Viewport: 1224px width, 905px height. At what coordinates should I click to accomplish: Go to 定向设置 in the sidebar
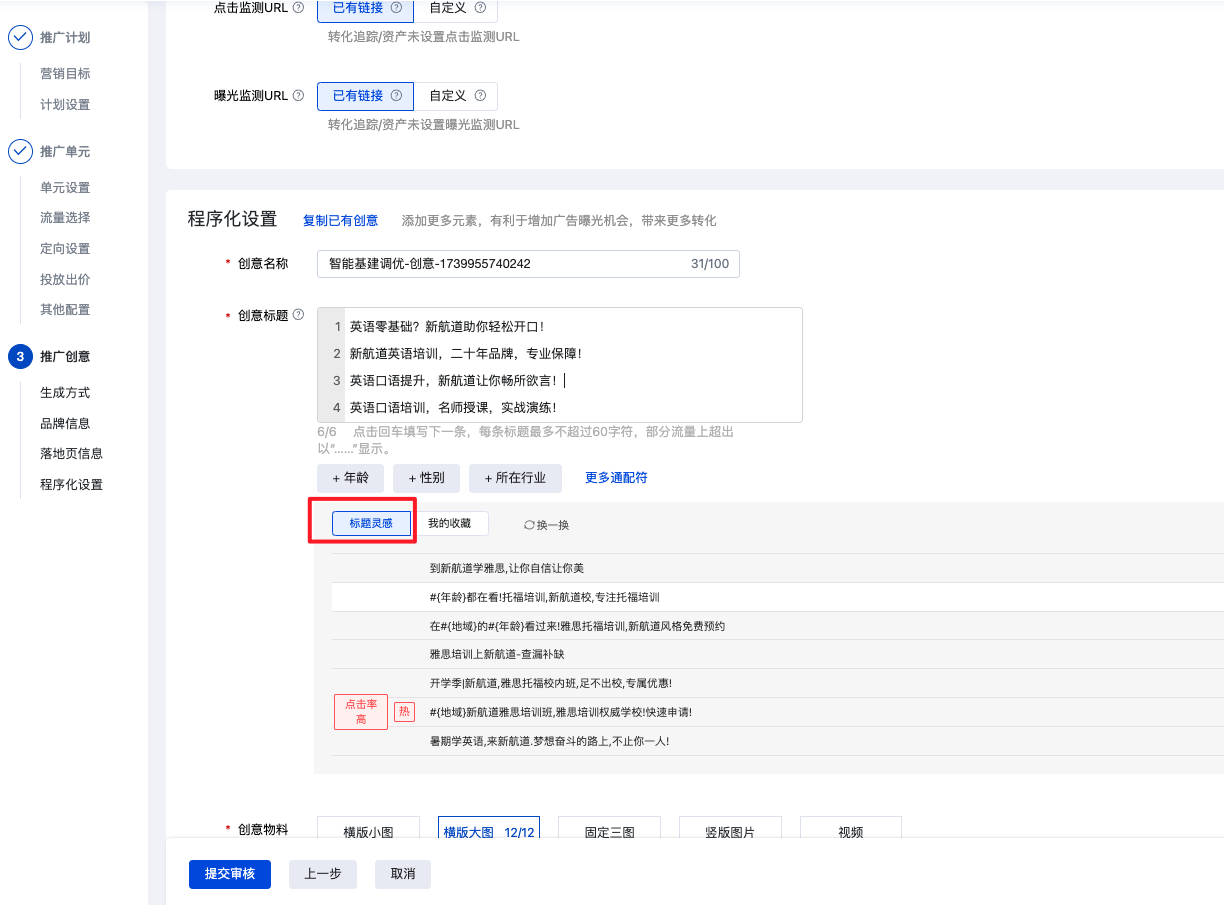[x=65, y=249]
